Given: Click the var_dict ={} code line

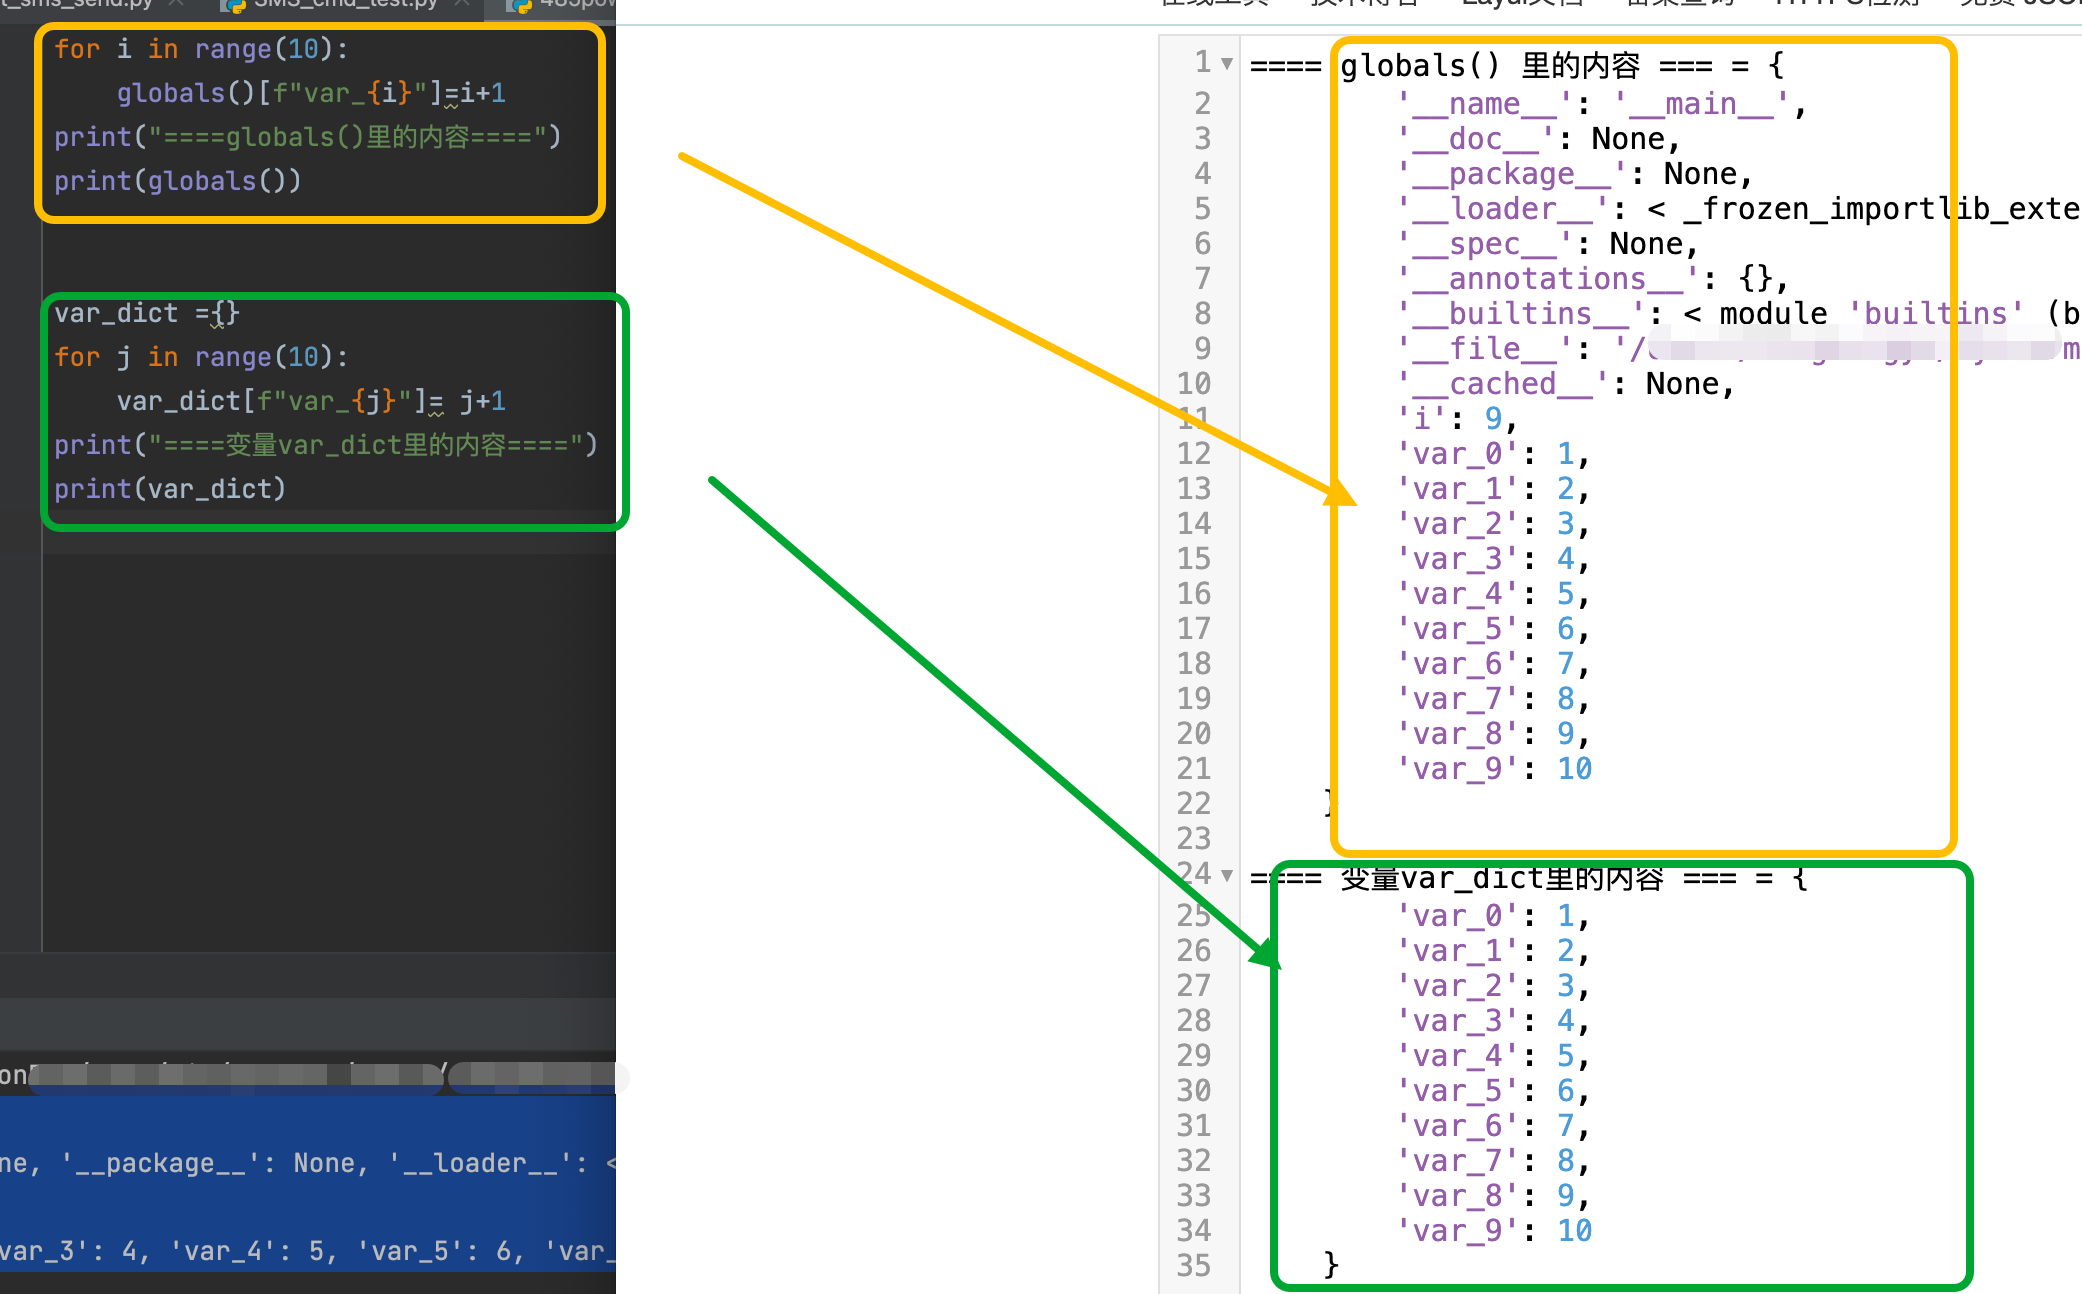Looking at the screenshot, I should point(146,313).
